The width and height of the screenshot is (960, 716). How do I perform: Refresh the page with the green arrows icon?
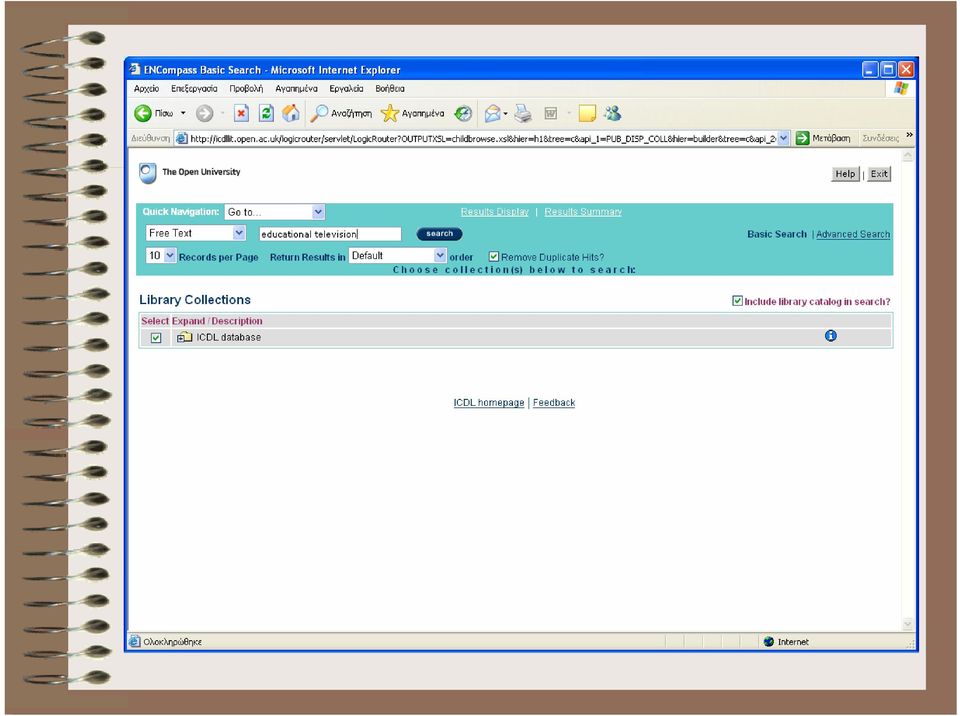point(266,113)
